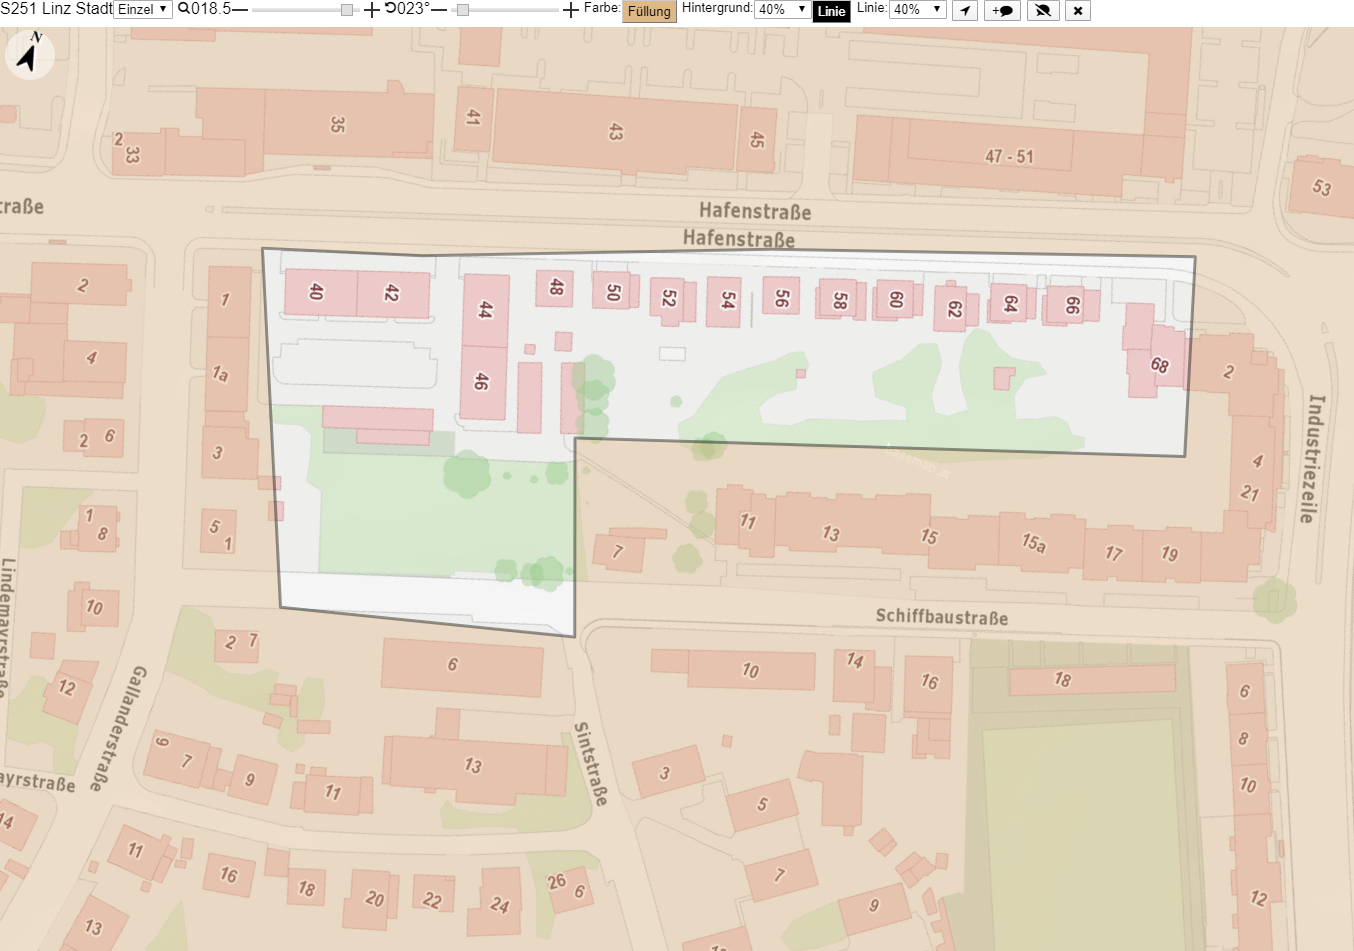Click the black Linie color button
The height and width of the screenshot is (951, 1354).
(x=831, y=12)
